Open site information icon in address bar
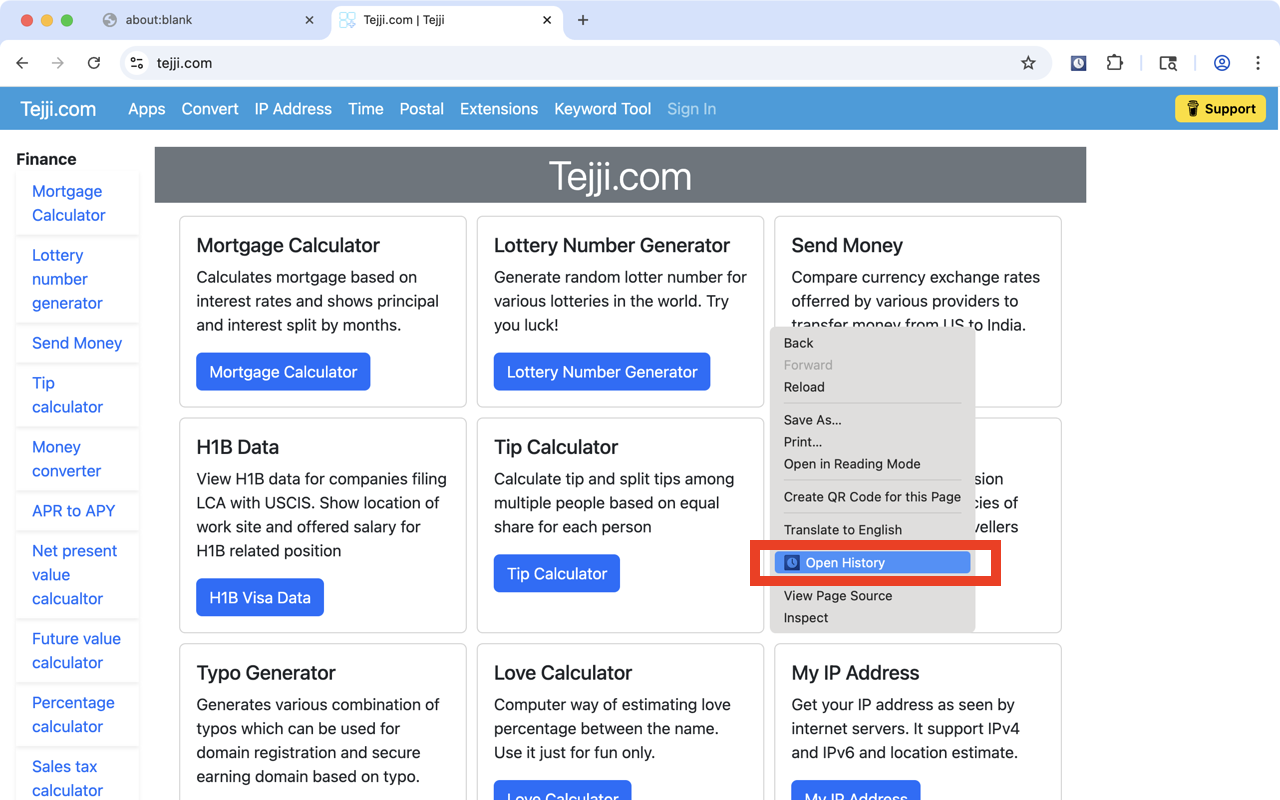Screen dimensions: 1280x800 tap(138, 63)
